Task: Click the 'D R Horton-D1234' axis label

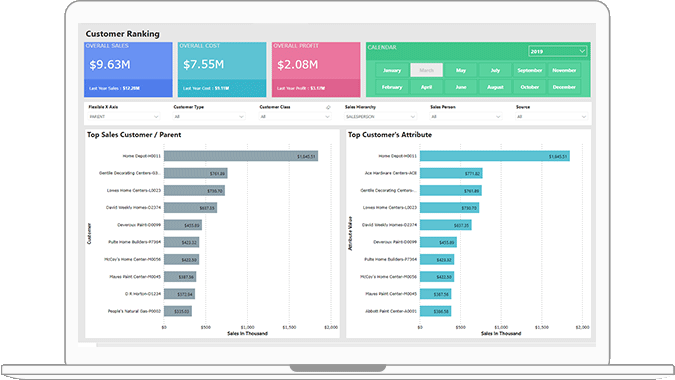Action: pyautogui.click(x=143, y=294)
